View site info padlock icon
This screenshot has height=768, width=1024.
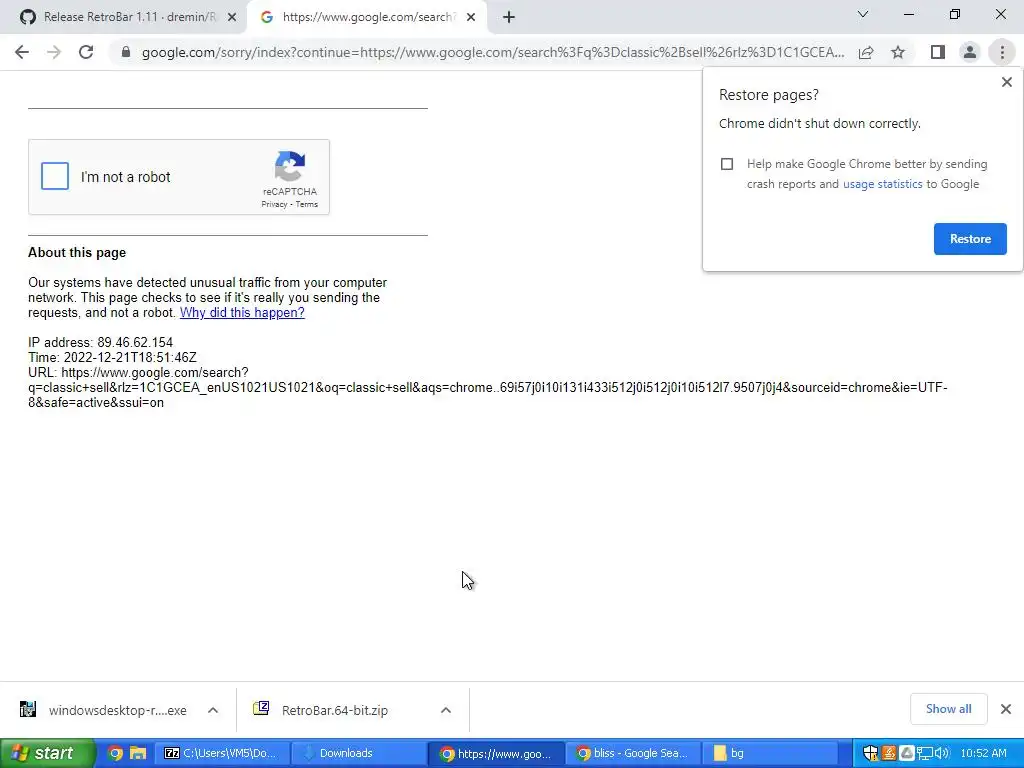click(126, 52)
